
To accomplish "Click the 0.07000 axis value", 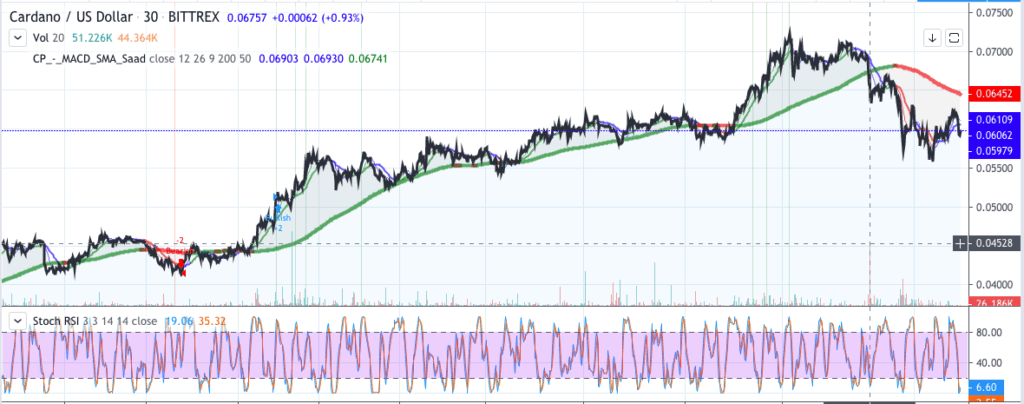I will 995,52.
